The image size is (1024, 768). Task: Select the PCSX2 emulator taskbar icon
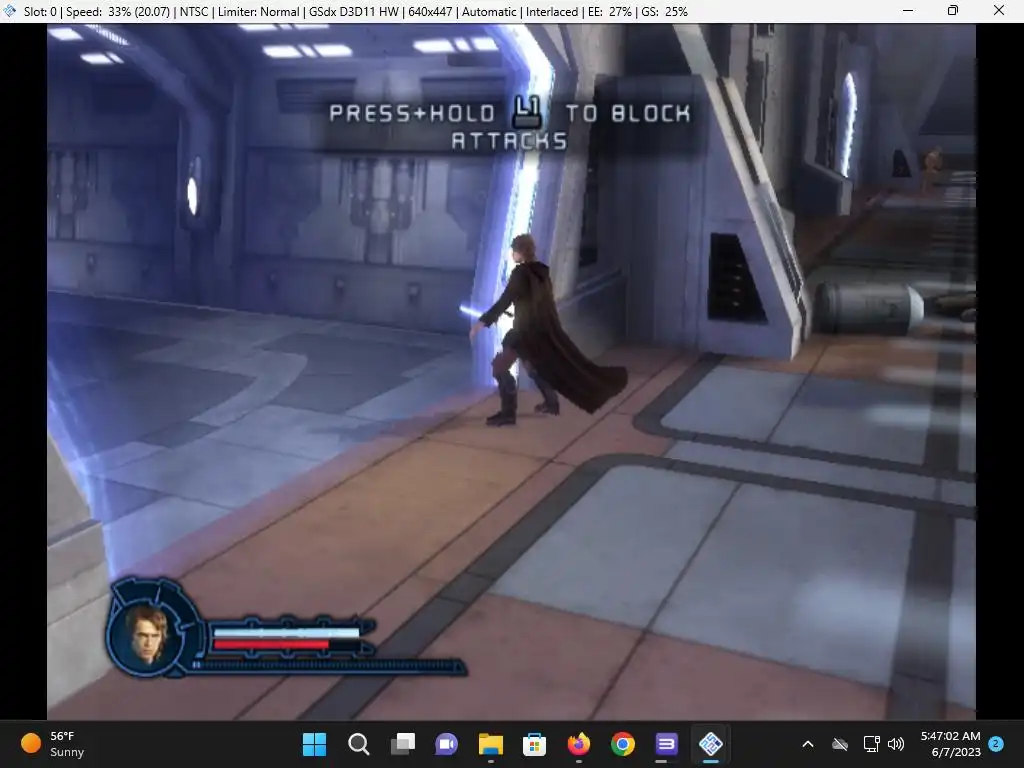(711, 744)
